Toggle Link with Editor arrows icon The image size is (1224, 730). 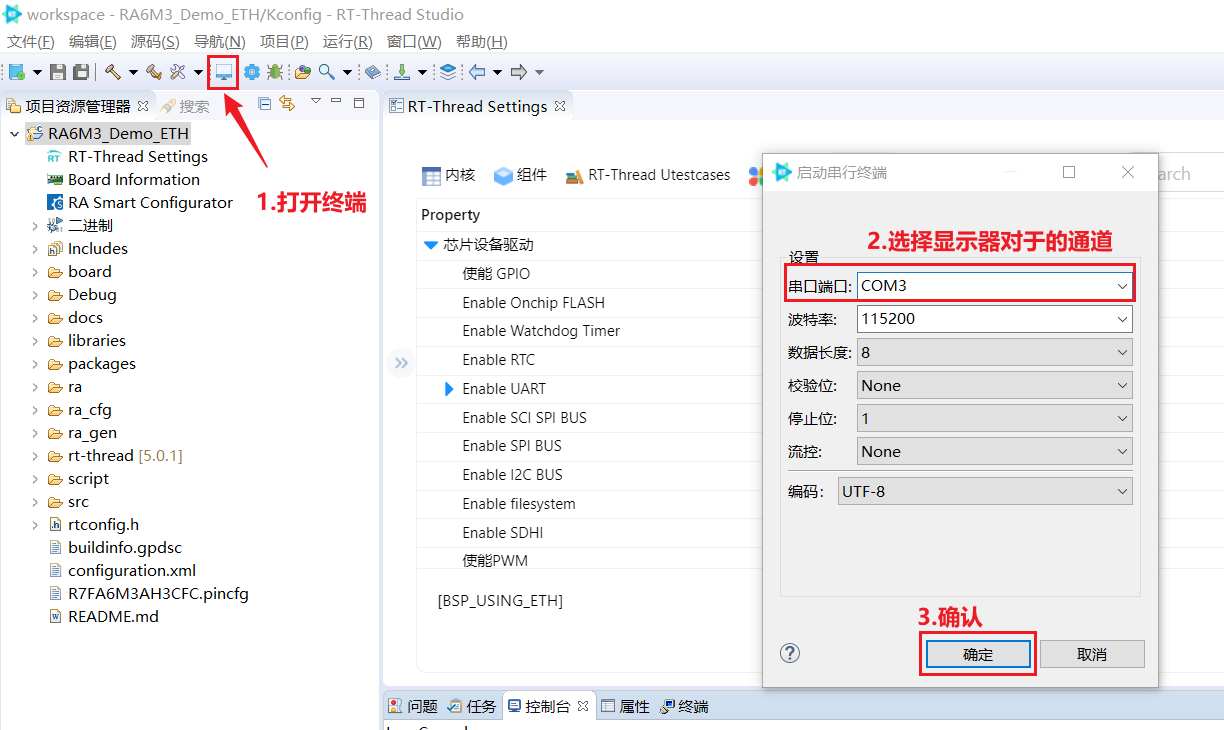tap(287, 103)
